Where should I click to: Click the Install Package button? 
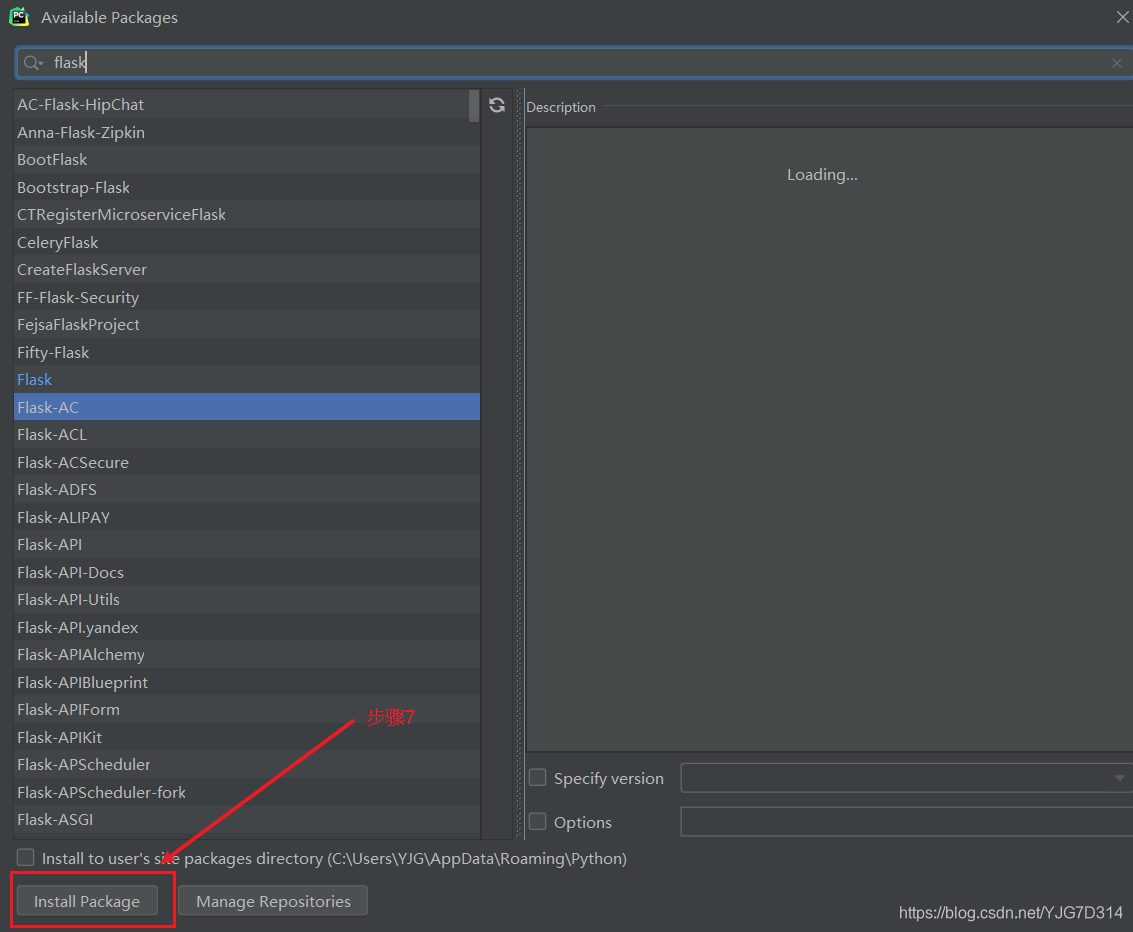click(87, 901)
